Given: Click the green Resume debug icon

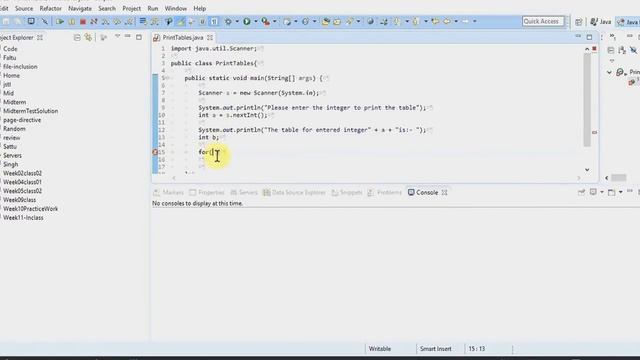Looking at the screenshot, I should click(60, 21).
